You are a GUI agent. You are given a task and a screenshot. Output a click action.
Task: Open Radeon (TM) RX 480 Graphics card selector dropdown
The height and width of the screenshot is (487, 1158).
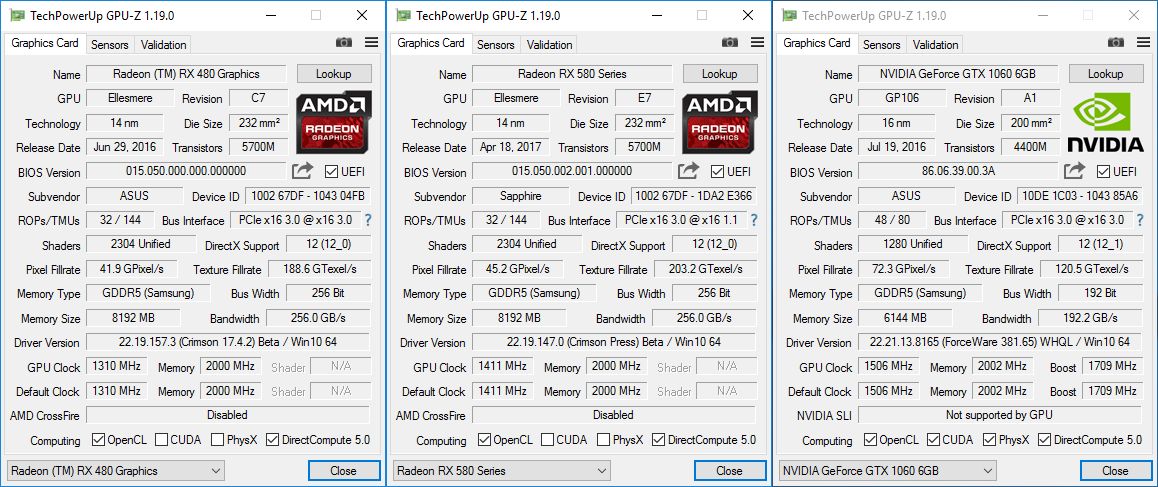pos(115,471)
